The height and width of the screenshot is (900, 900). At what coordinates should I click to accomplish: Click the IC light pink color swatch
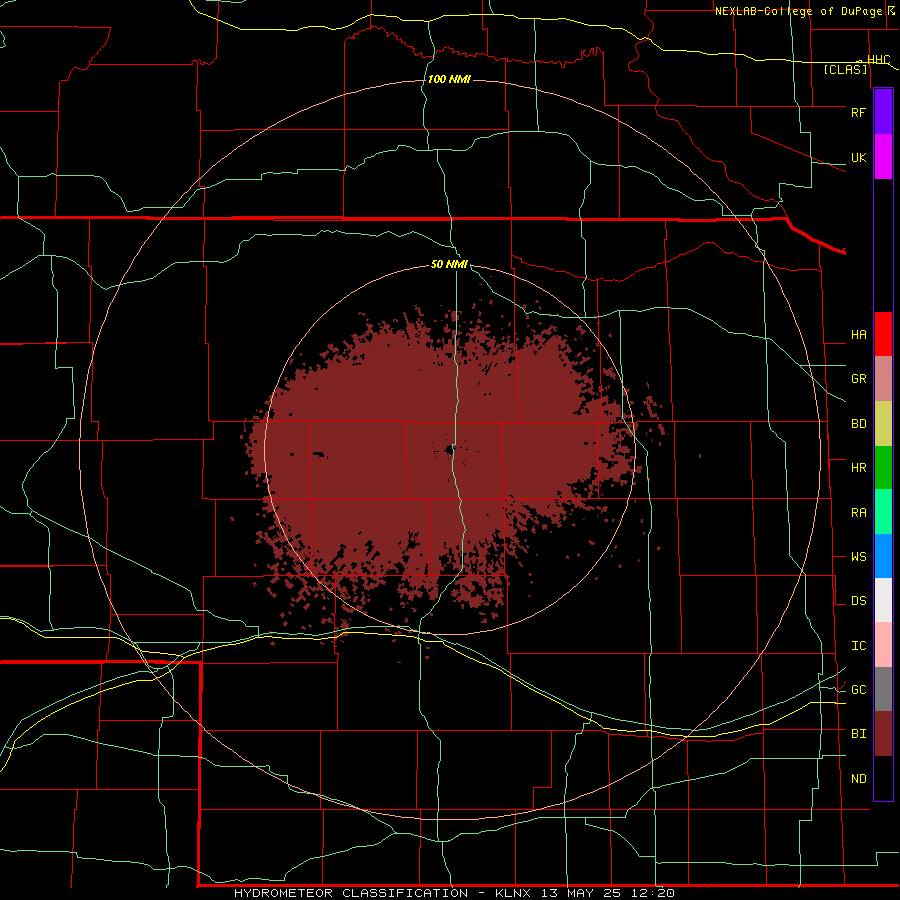pos(883,645)
